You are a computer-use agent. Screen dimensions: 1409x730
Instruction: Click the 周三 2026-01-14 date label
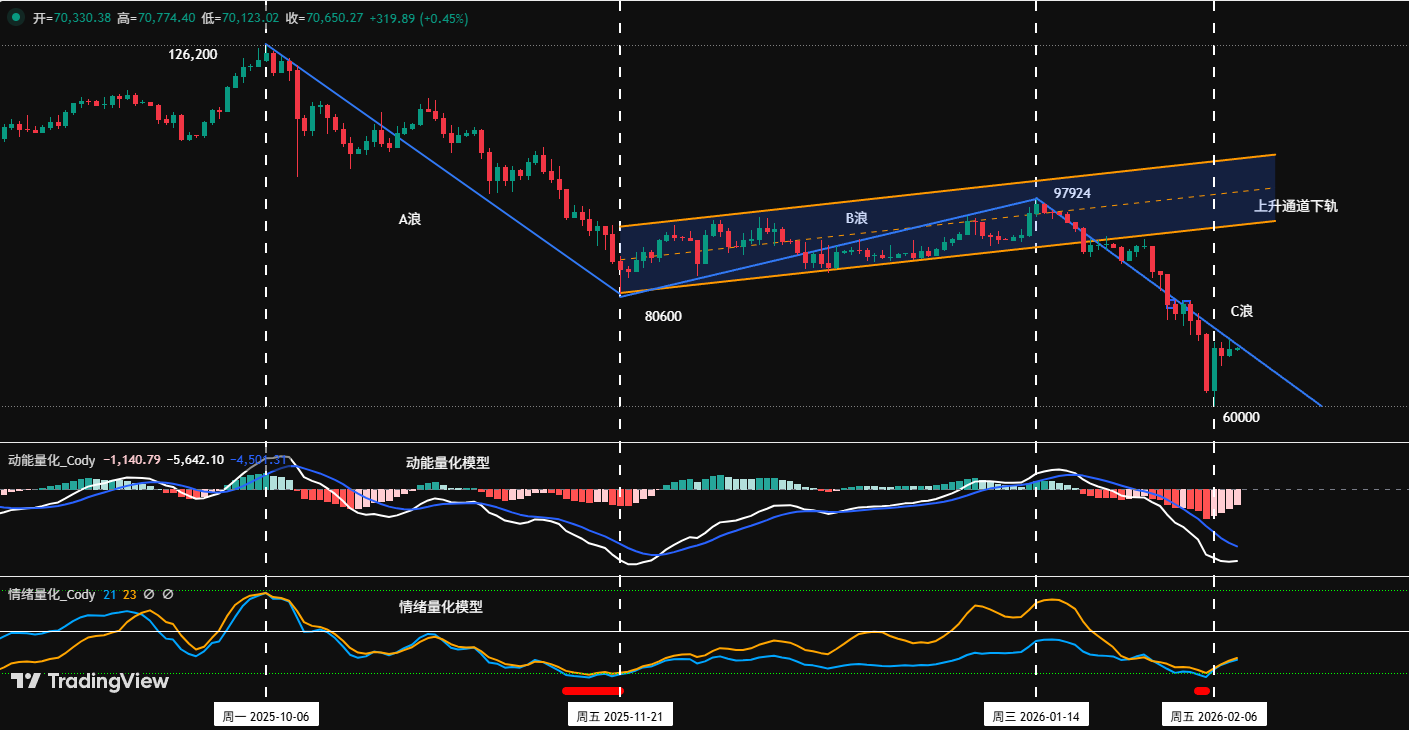[1035, 716]
